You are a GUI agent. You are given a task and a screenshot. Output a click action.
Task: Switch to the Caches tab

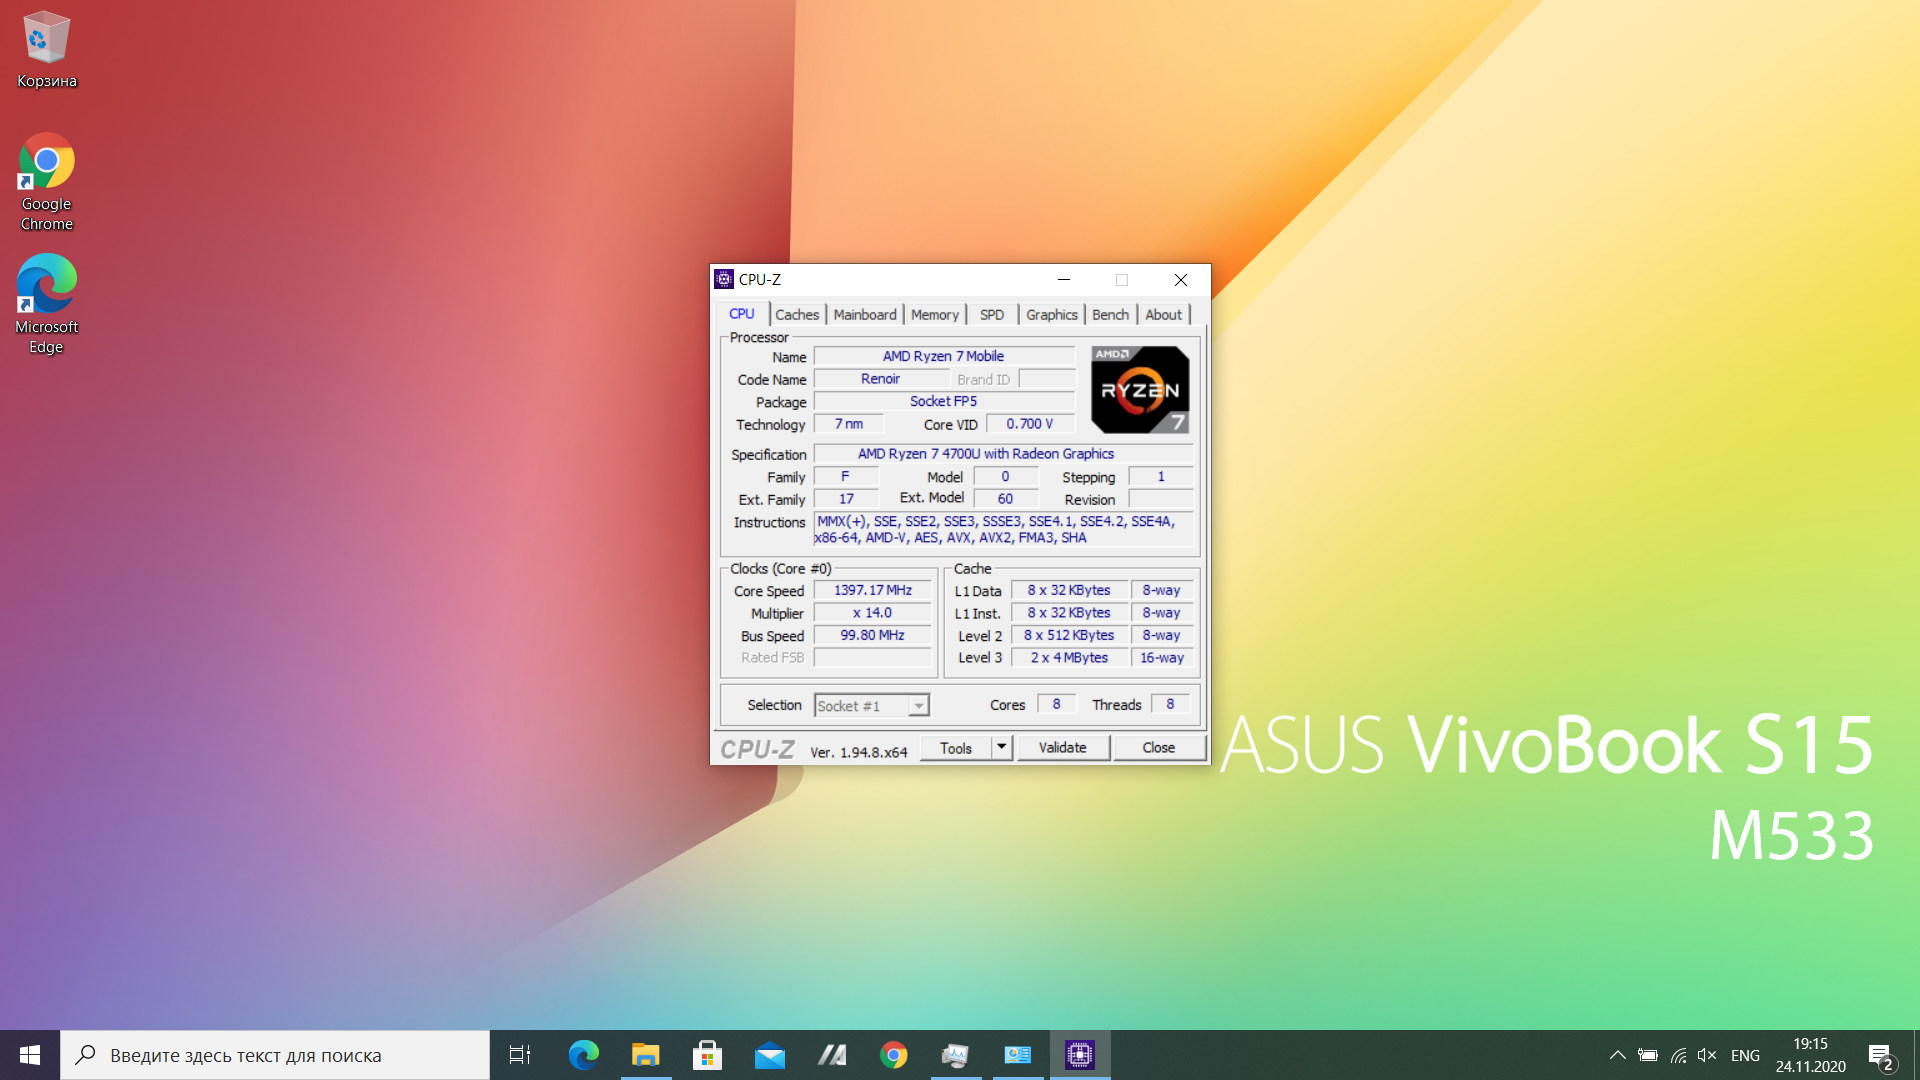[x=797, y=314]
